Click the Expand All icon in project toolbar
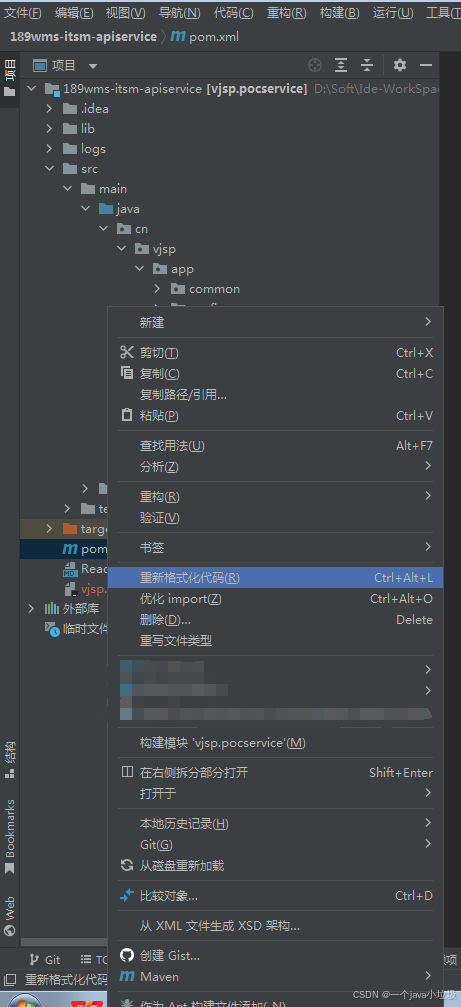 [341, 65]
